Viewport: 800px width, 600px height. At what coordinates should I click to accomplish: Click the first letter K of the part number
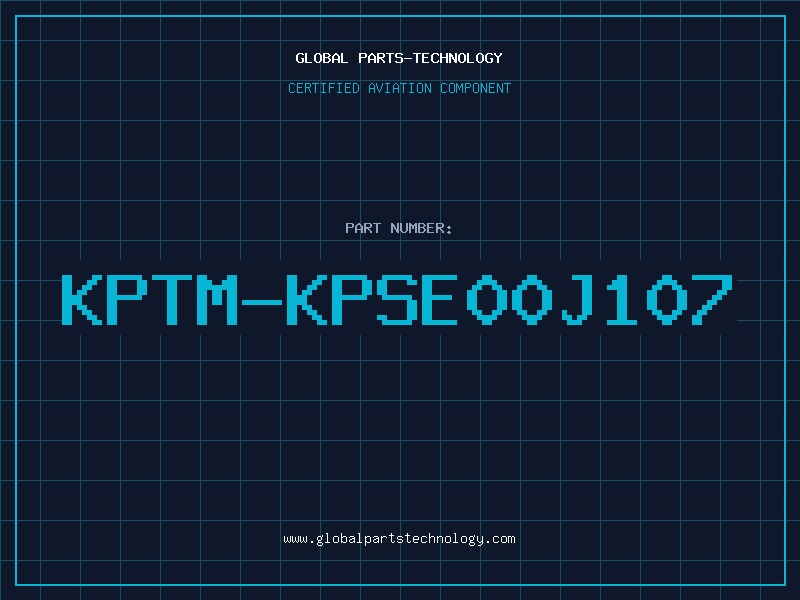click(x=82, y=299)
